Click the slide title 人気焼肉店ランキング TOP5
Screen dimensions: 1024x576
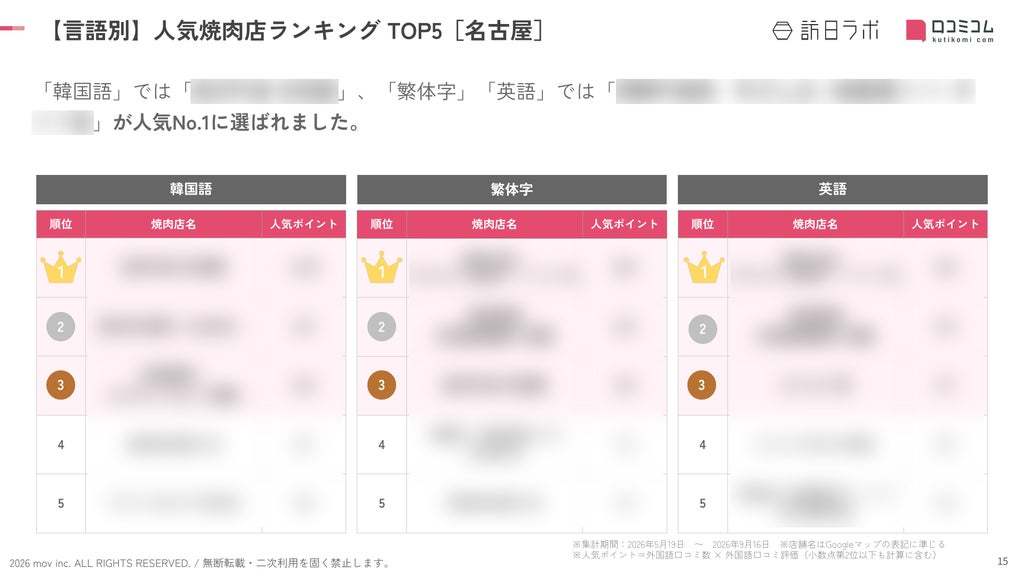pyautogui.click(x=296, y=31)
